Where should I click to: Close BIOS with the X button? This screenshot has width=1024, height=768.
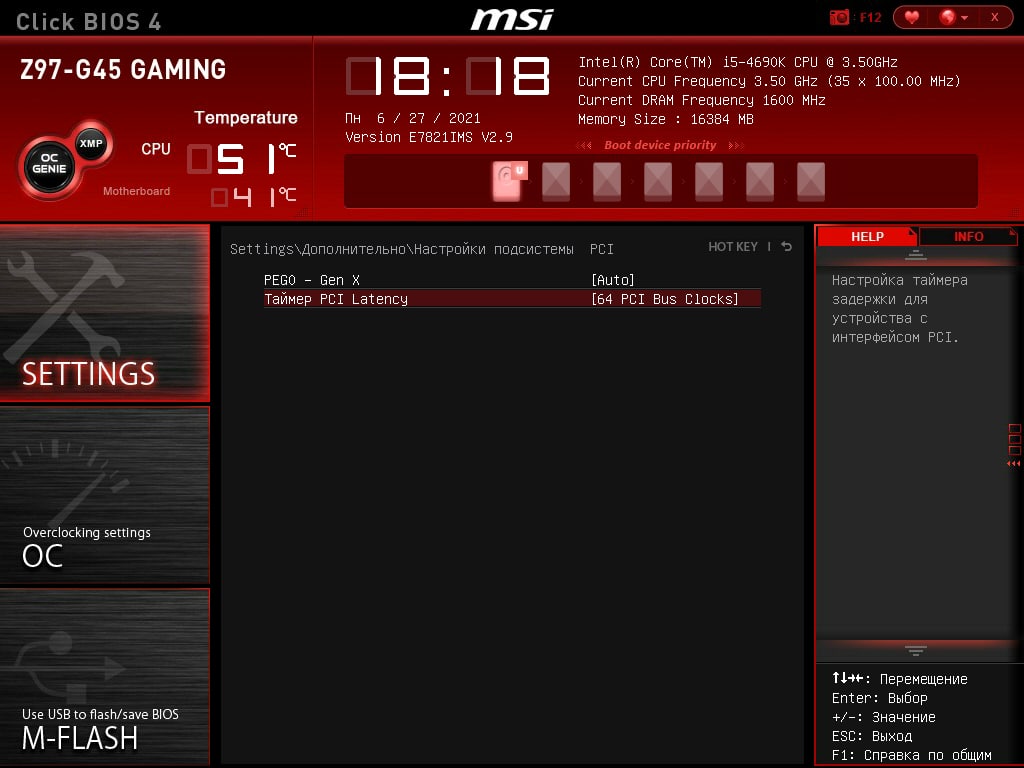tap(995, 17)
